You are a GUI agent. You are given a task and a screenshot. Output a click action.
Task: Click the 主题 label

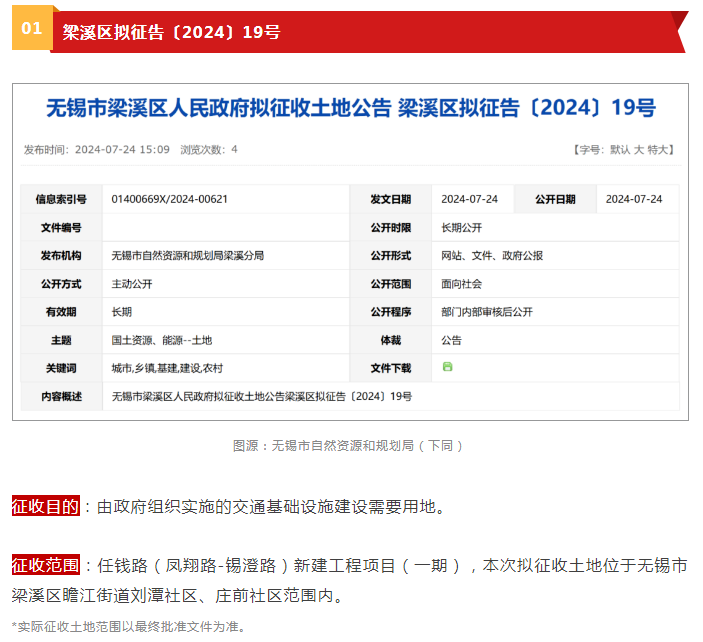pos(61,340)
